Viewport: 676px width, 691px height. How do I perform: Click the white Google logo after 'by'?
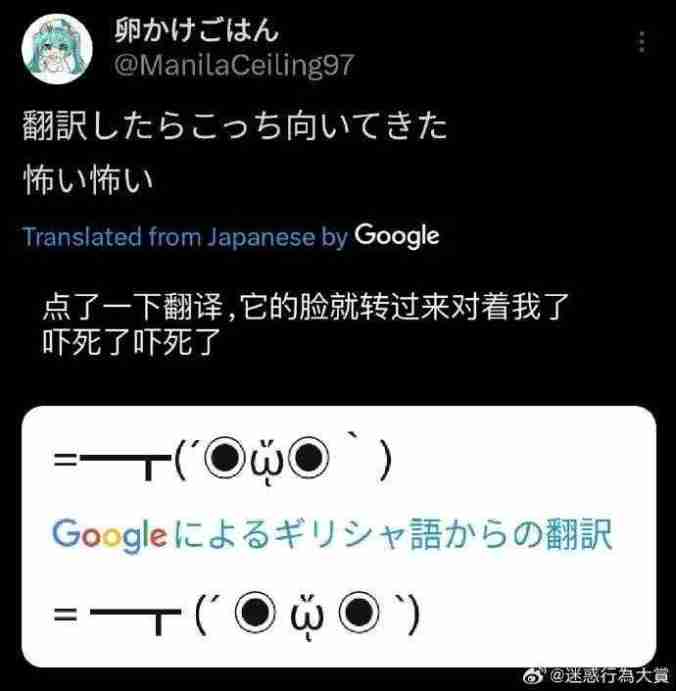[x=397, y=236]
